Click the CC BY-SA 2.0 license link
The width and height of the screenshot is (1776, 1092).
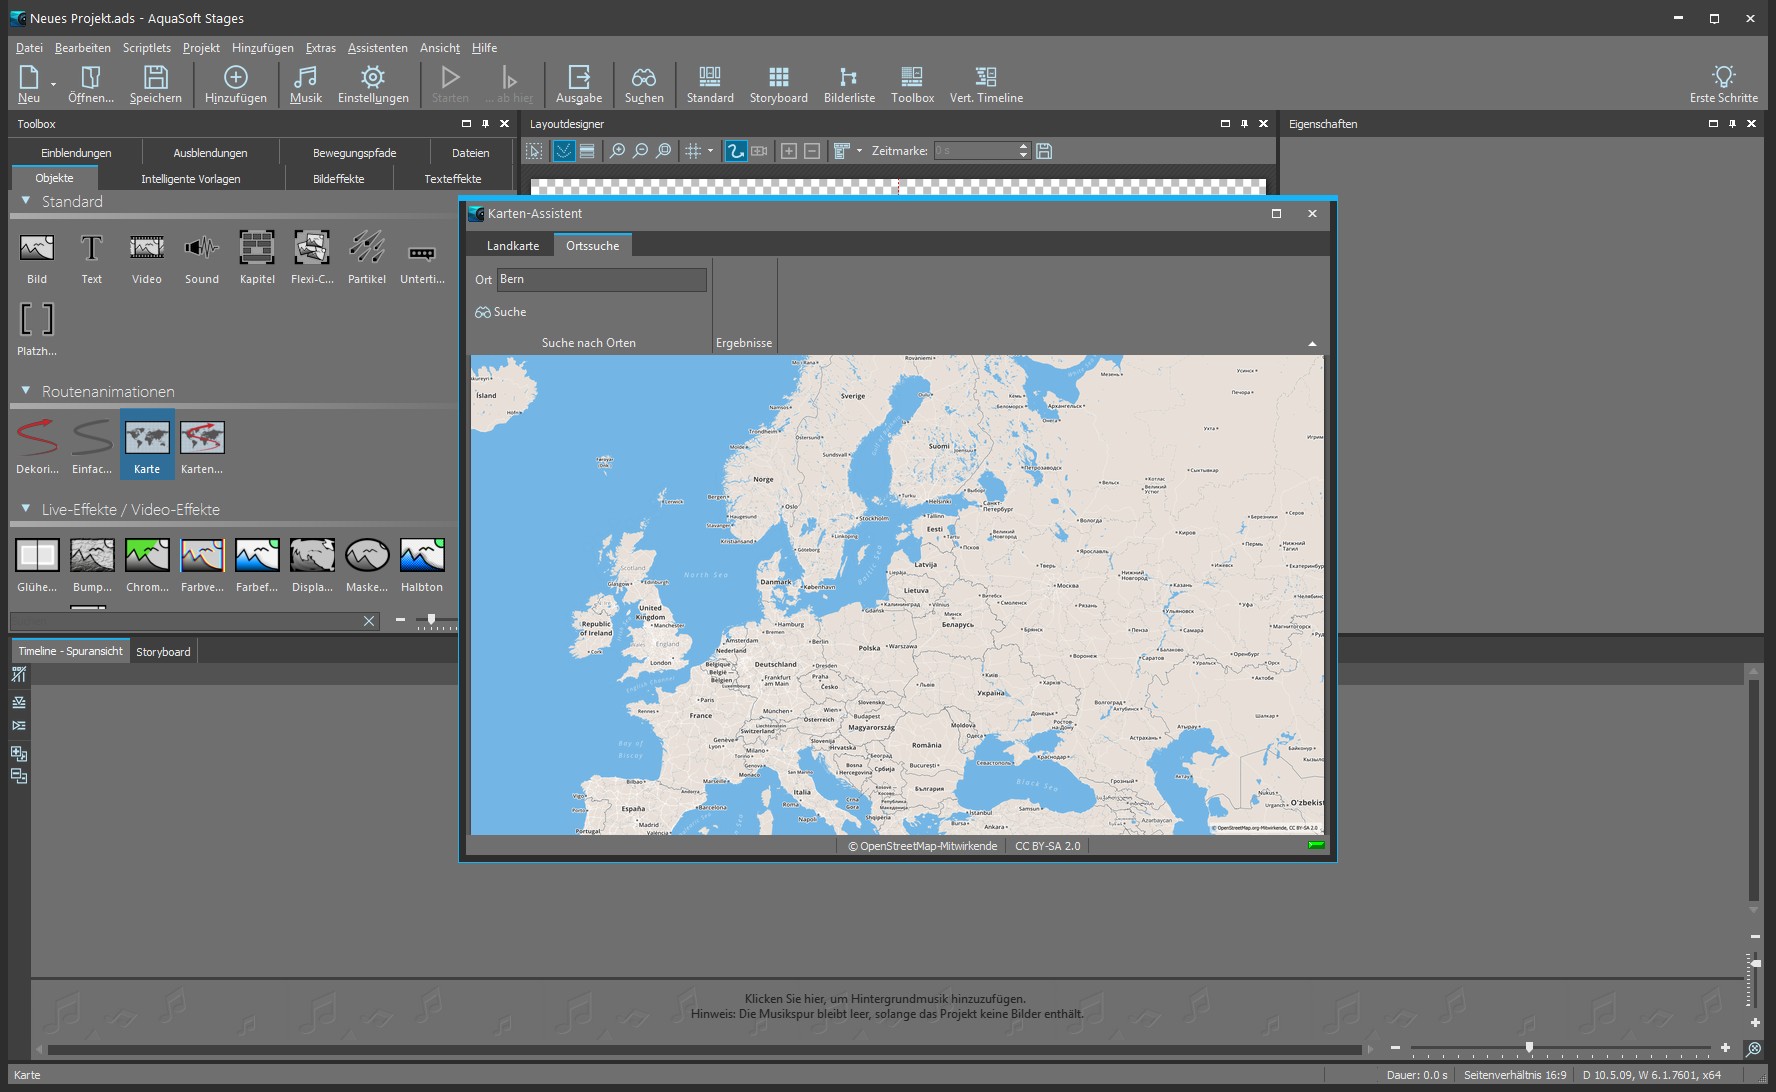1047,846
